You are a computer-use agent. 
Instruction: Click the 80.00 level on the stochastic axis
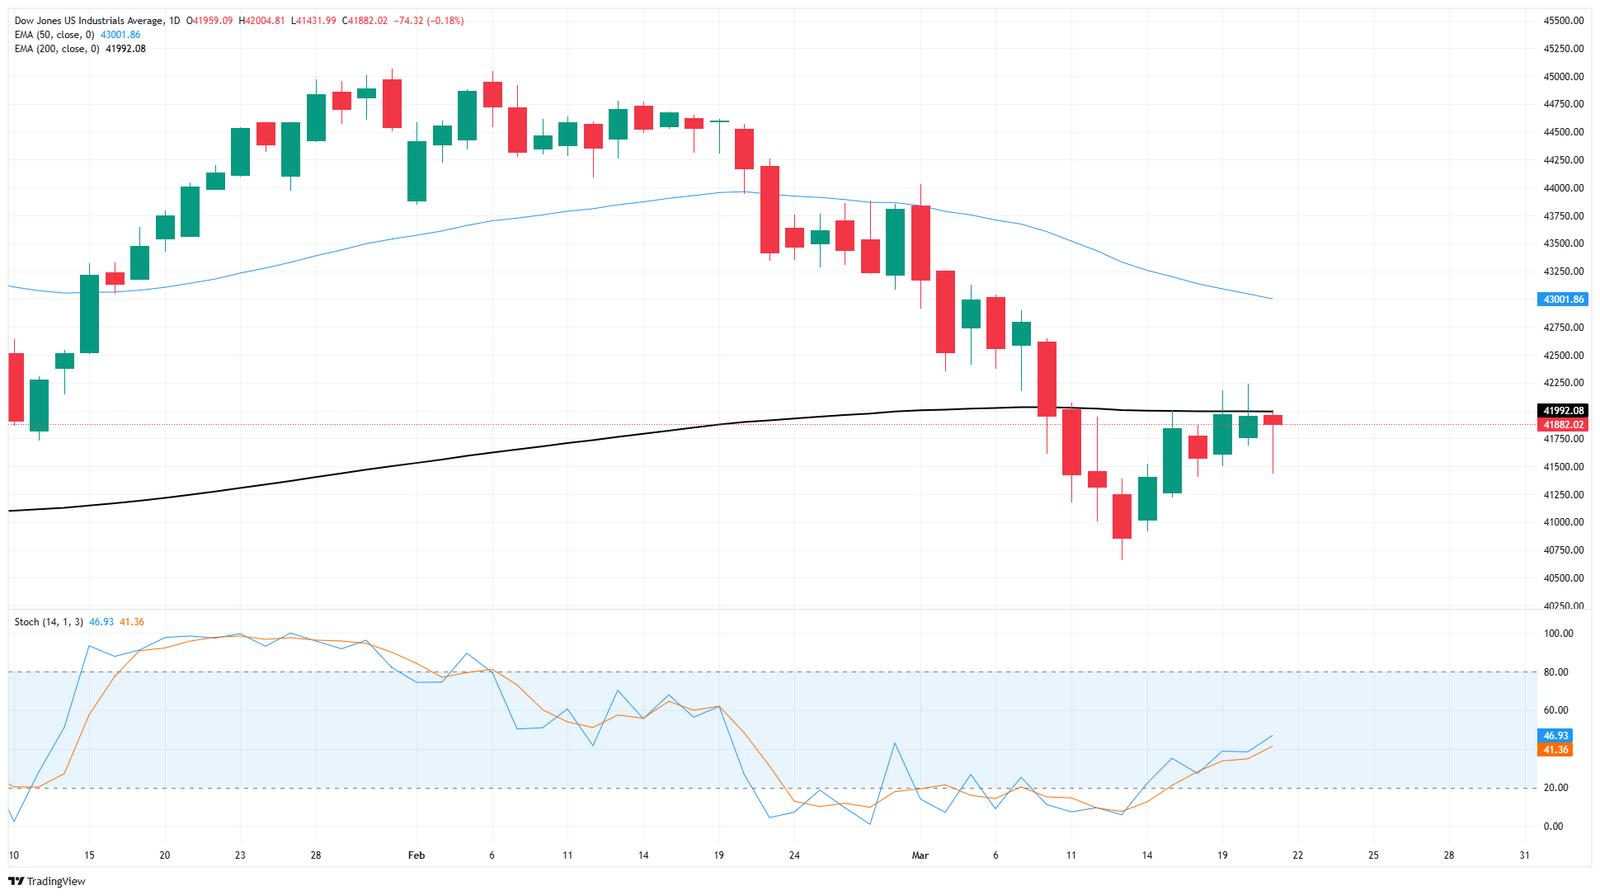click(x=1557, y=672)
